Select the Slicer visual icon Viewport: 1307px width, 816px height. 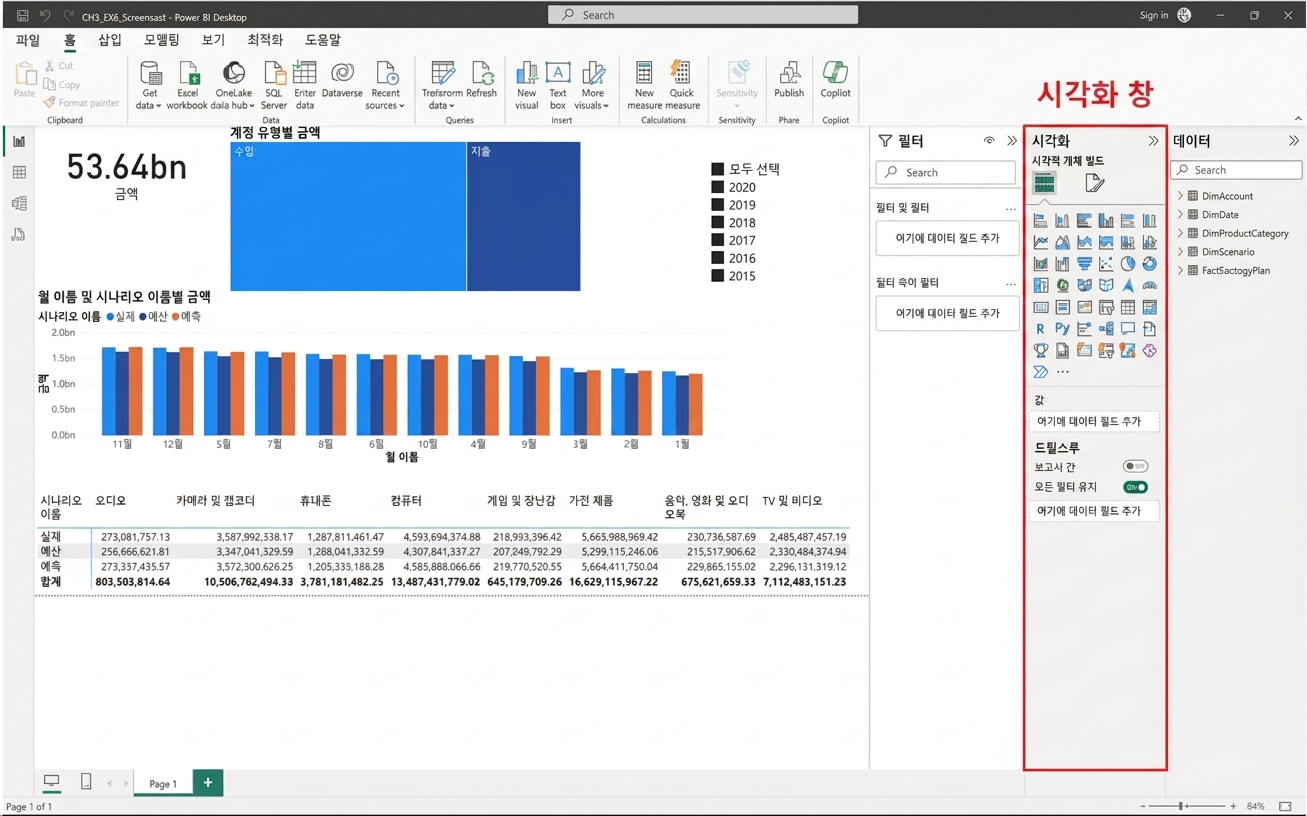[1106, 307]
